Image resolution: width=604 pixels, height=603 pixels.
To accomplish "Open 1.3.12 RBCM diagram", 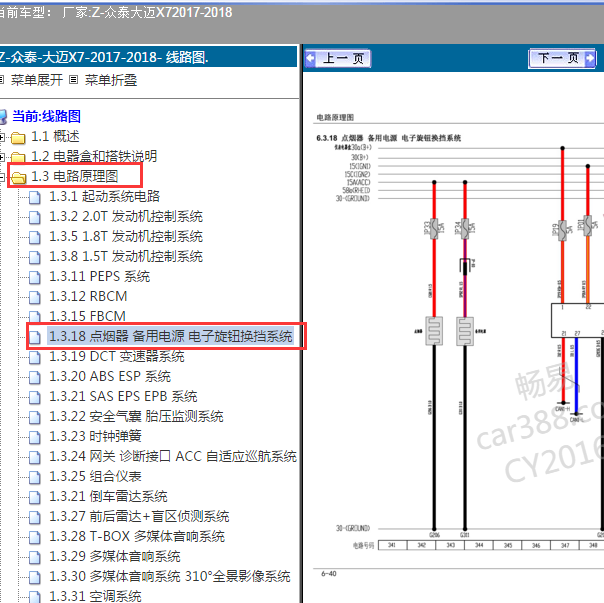I will point(88,296).
